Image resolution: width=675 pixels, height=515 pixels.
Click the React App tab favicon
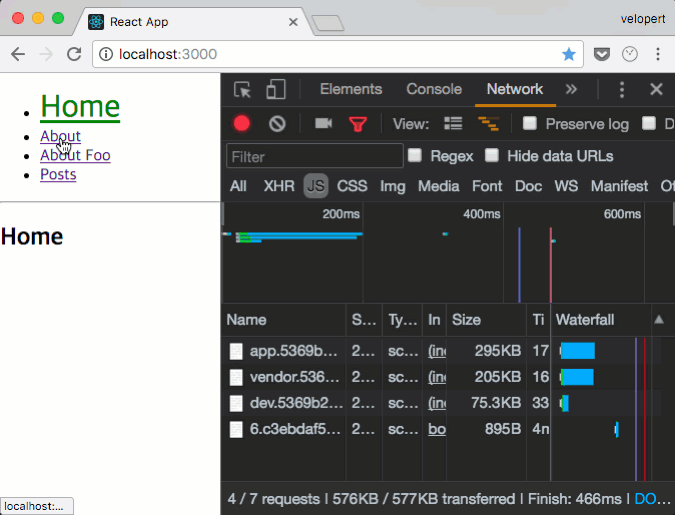(x=96, y=22)
